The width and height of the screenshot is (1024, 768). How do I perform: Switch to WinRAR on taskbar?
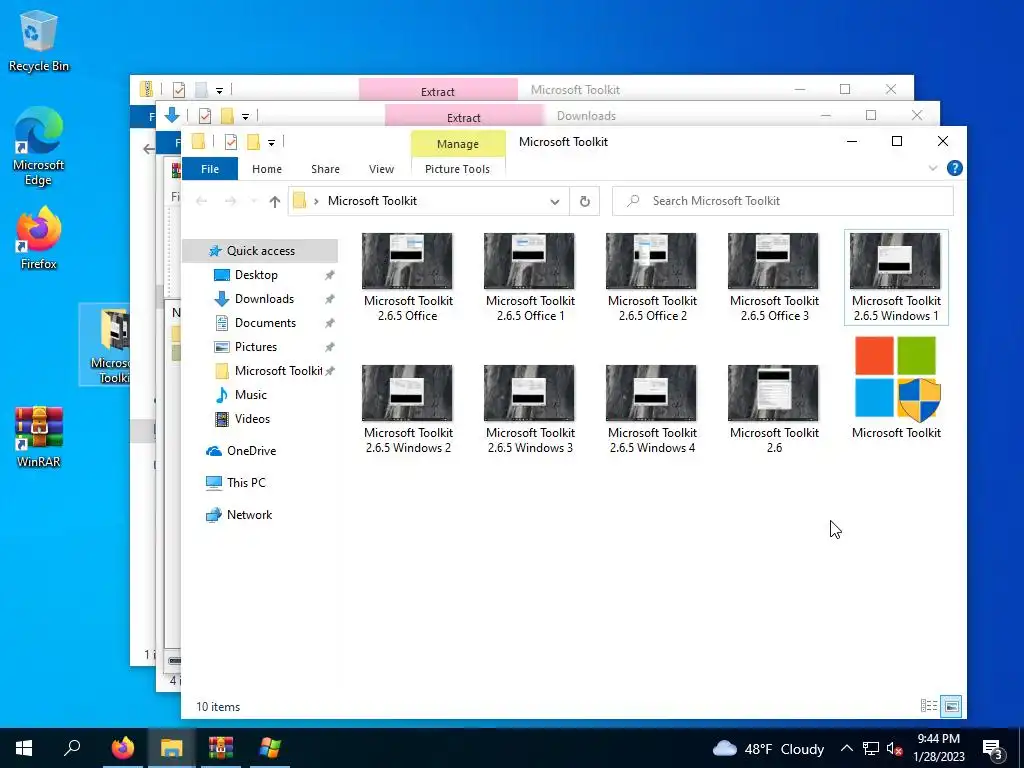click(221, 748)
